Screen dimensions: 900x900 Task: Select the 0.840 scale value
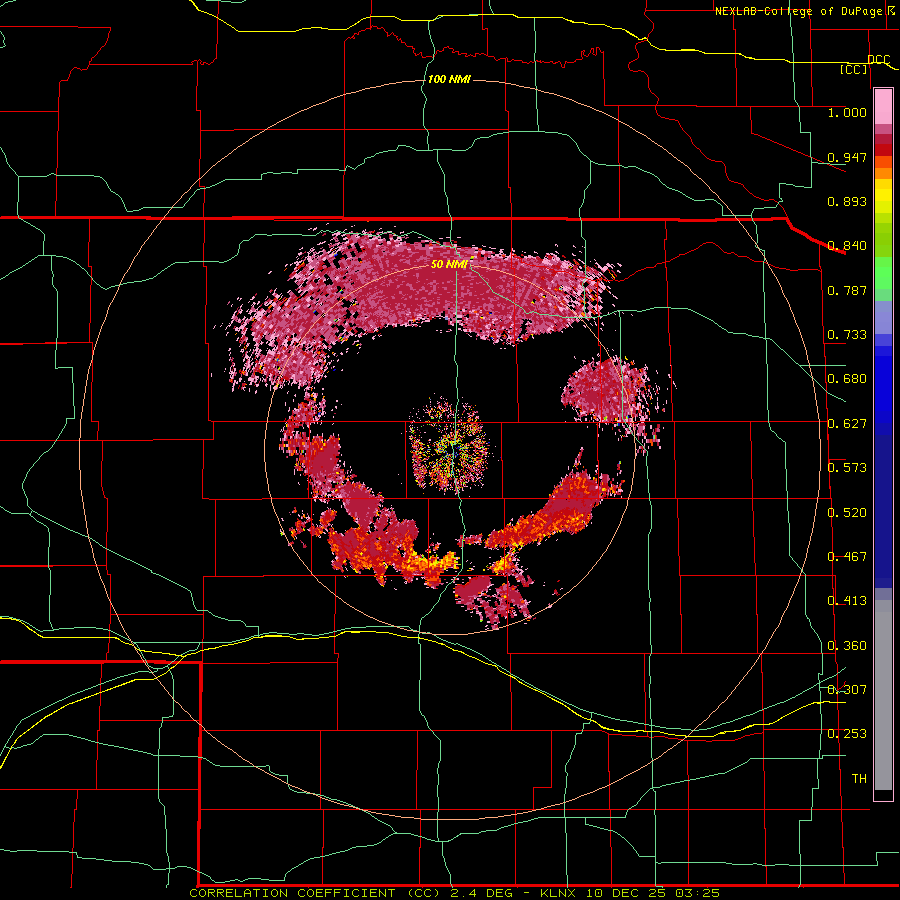point(847,246)
